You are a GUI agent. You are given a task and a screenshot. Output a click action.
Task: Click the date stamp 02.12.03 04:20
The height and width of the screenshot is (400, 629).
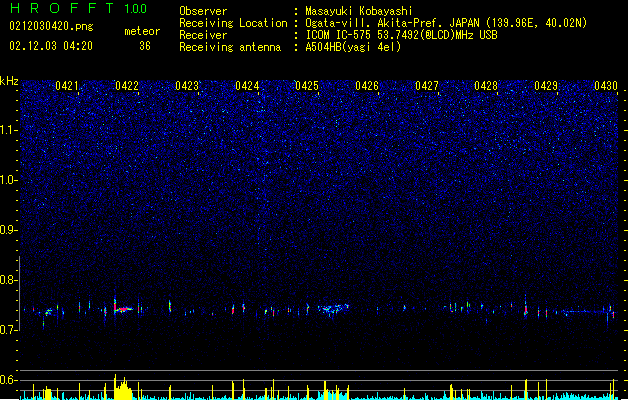51,46
